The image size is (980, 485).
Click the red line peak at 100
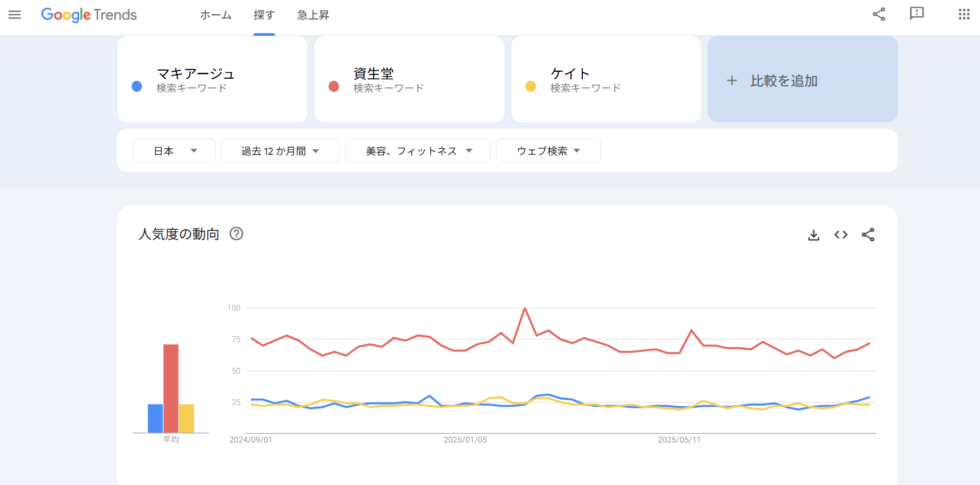coord(524,308)
